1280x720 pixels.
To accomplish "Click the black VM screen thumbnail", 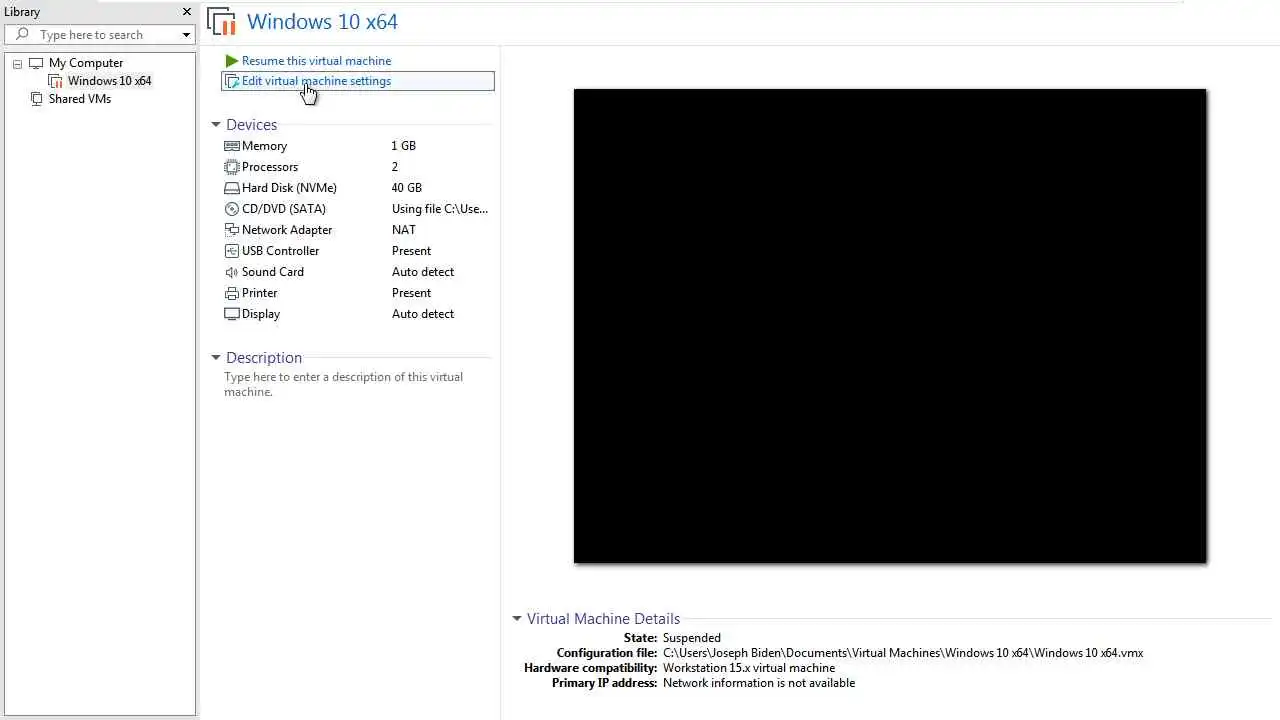I will point(890,326).
